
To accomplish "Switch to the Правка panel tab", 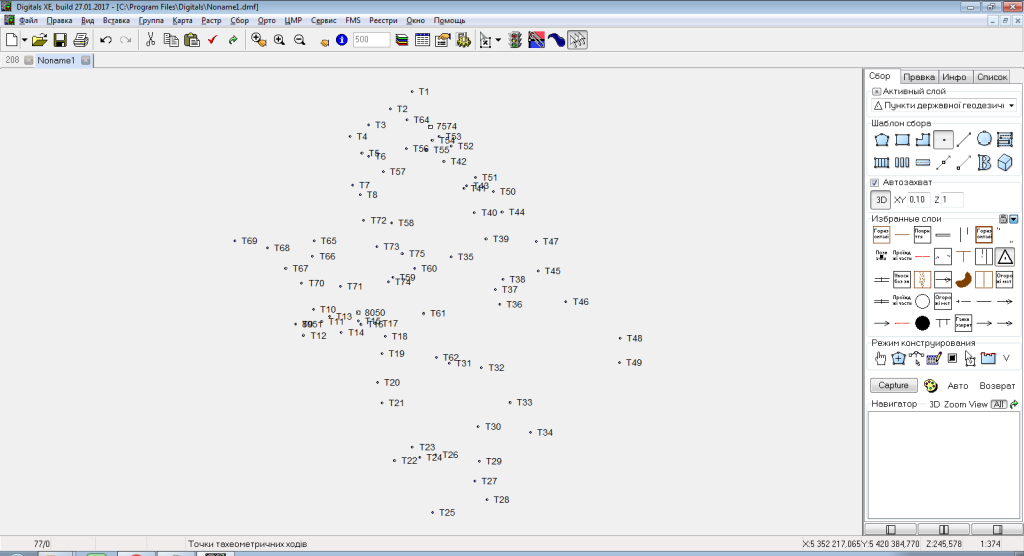I will (x=919, y=77).
